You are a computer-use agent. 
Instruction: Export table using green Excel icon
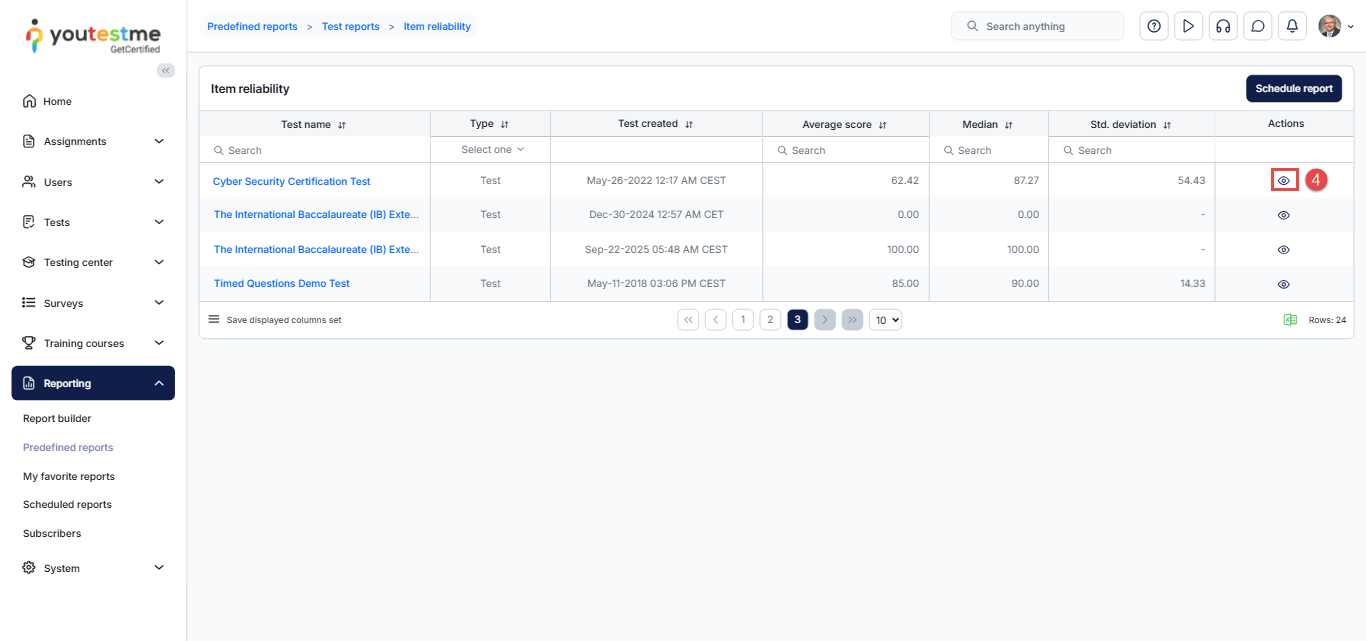[1290, 320]
